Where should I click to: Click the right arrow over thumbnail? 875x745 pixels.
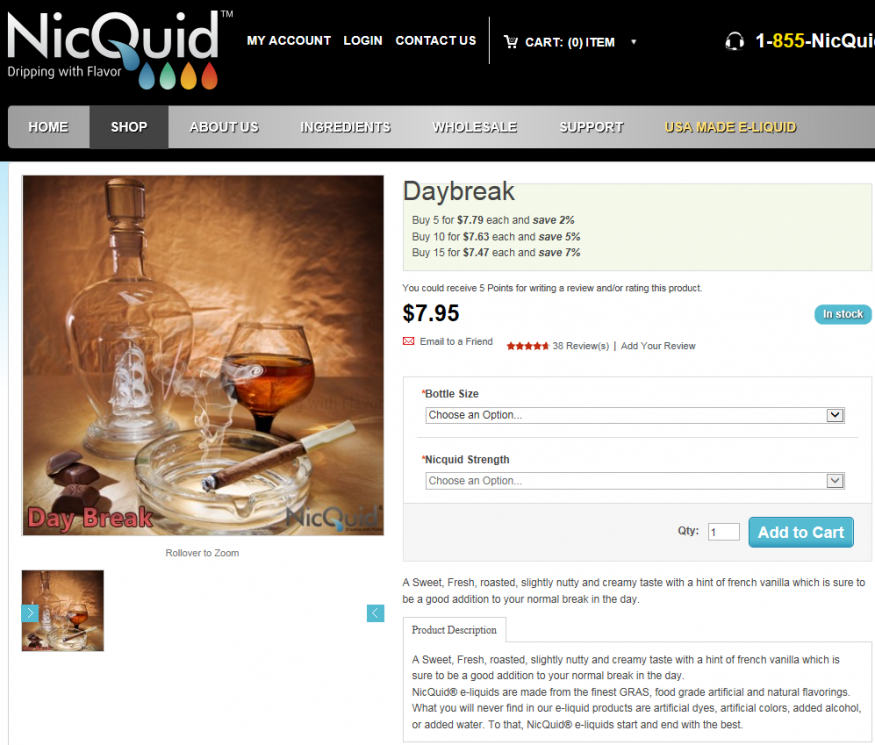tap(30, 613)
